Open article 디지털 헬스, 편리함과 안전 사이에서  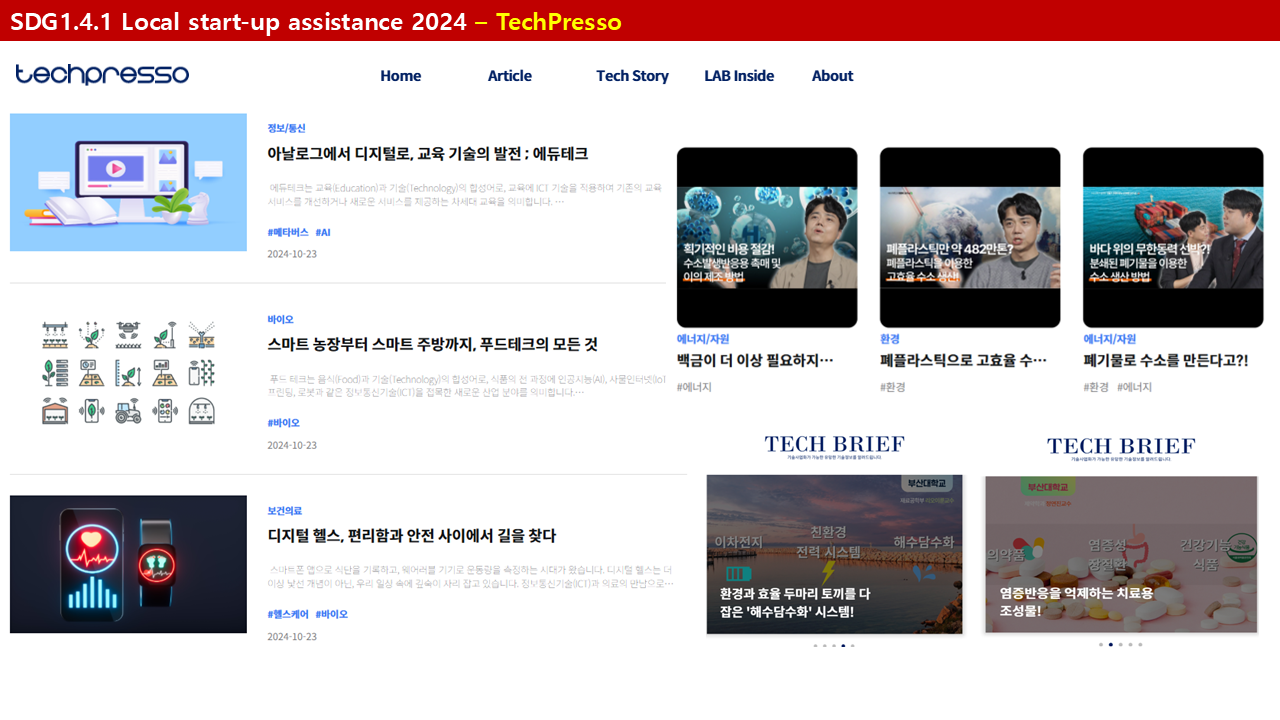[411, 536]
